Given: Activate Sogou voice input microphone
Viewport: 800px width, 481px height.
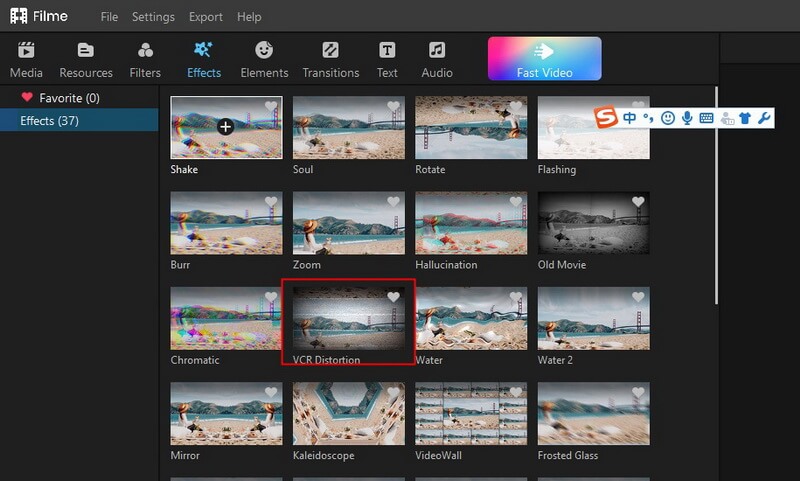Looking at the screenshot, I should [x=687, y=118].
